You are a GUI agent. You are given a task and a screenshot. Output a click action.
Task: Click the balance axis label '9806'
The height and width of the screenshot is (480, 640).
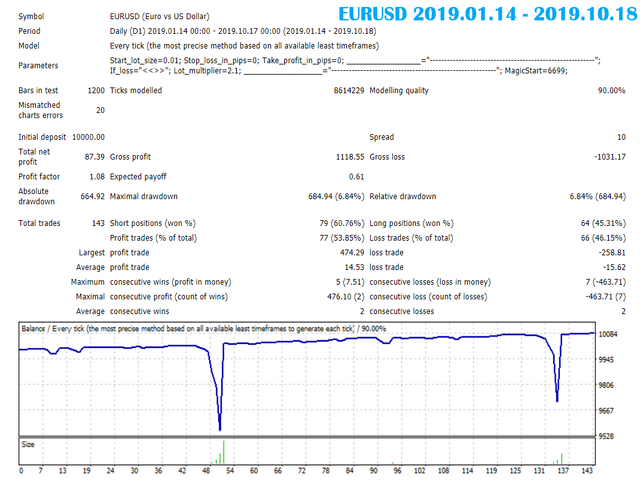pyautogui.click(x=606, y=385)
